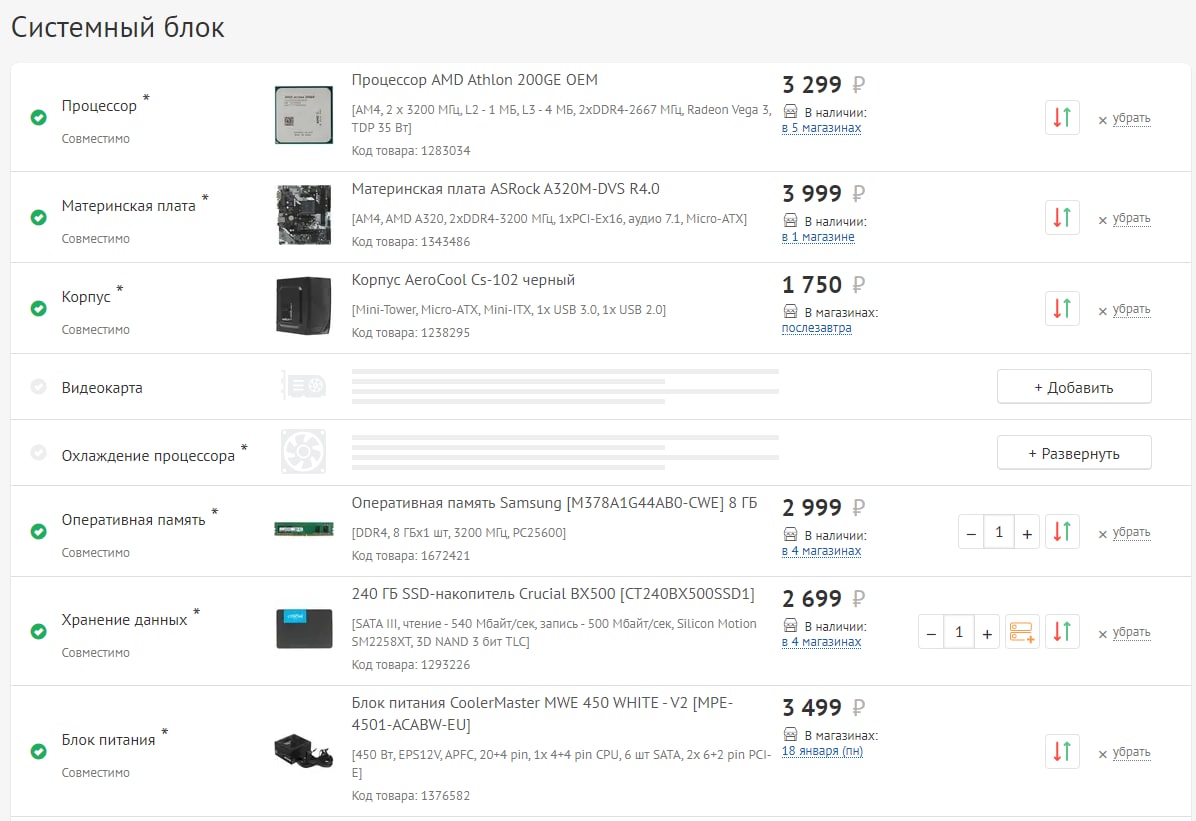Screen dimensions: 1196x821
Task: Open Оперативная память Samsung 8 ГБ title
Action: [554, 503]
